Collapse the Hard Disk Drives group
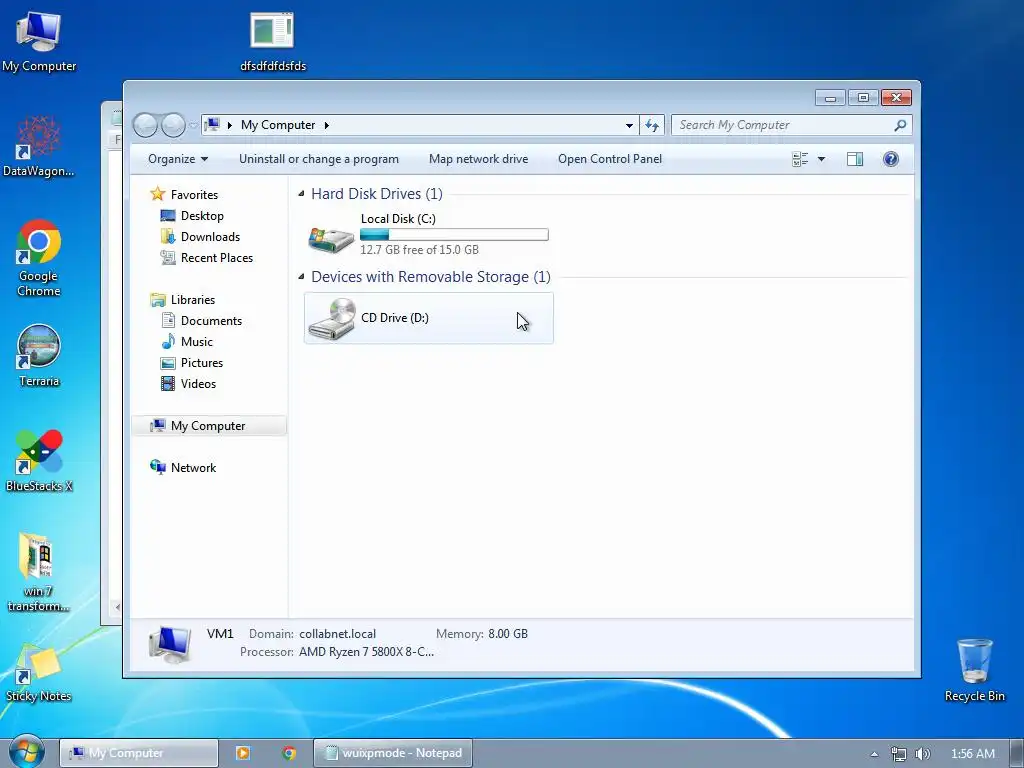The image size is (1024, 768). point(301,193)
